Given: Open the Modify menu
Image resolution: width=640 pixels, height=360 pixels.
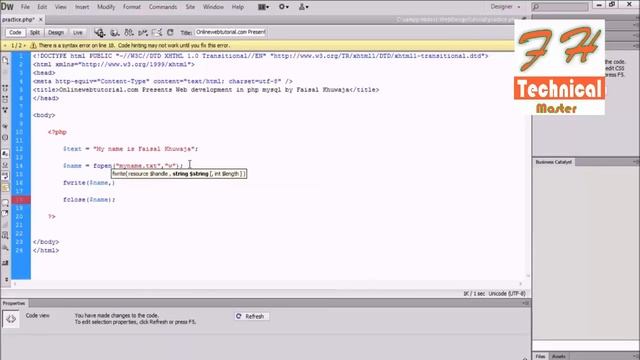Looking at the screenshot, I should point(106,7).
